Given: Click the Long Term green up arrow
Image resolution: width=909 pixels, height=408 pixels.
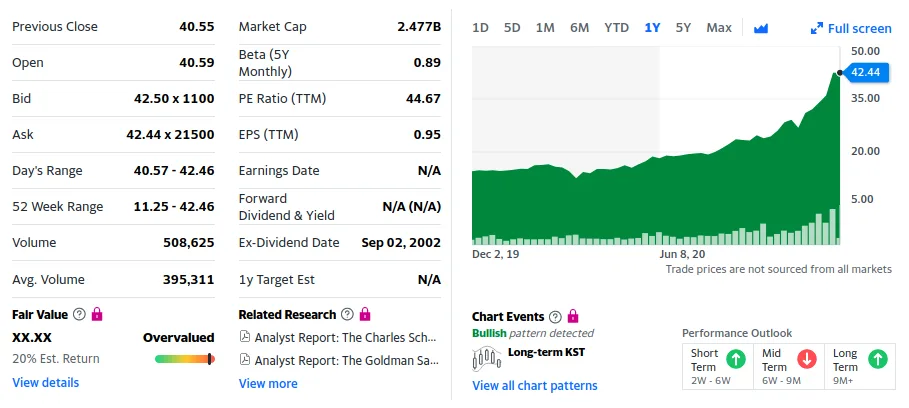Looking at the screenshot, I should (x=878, y=359).
